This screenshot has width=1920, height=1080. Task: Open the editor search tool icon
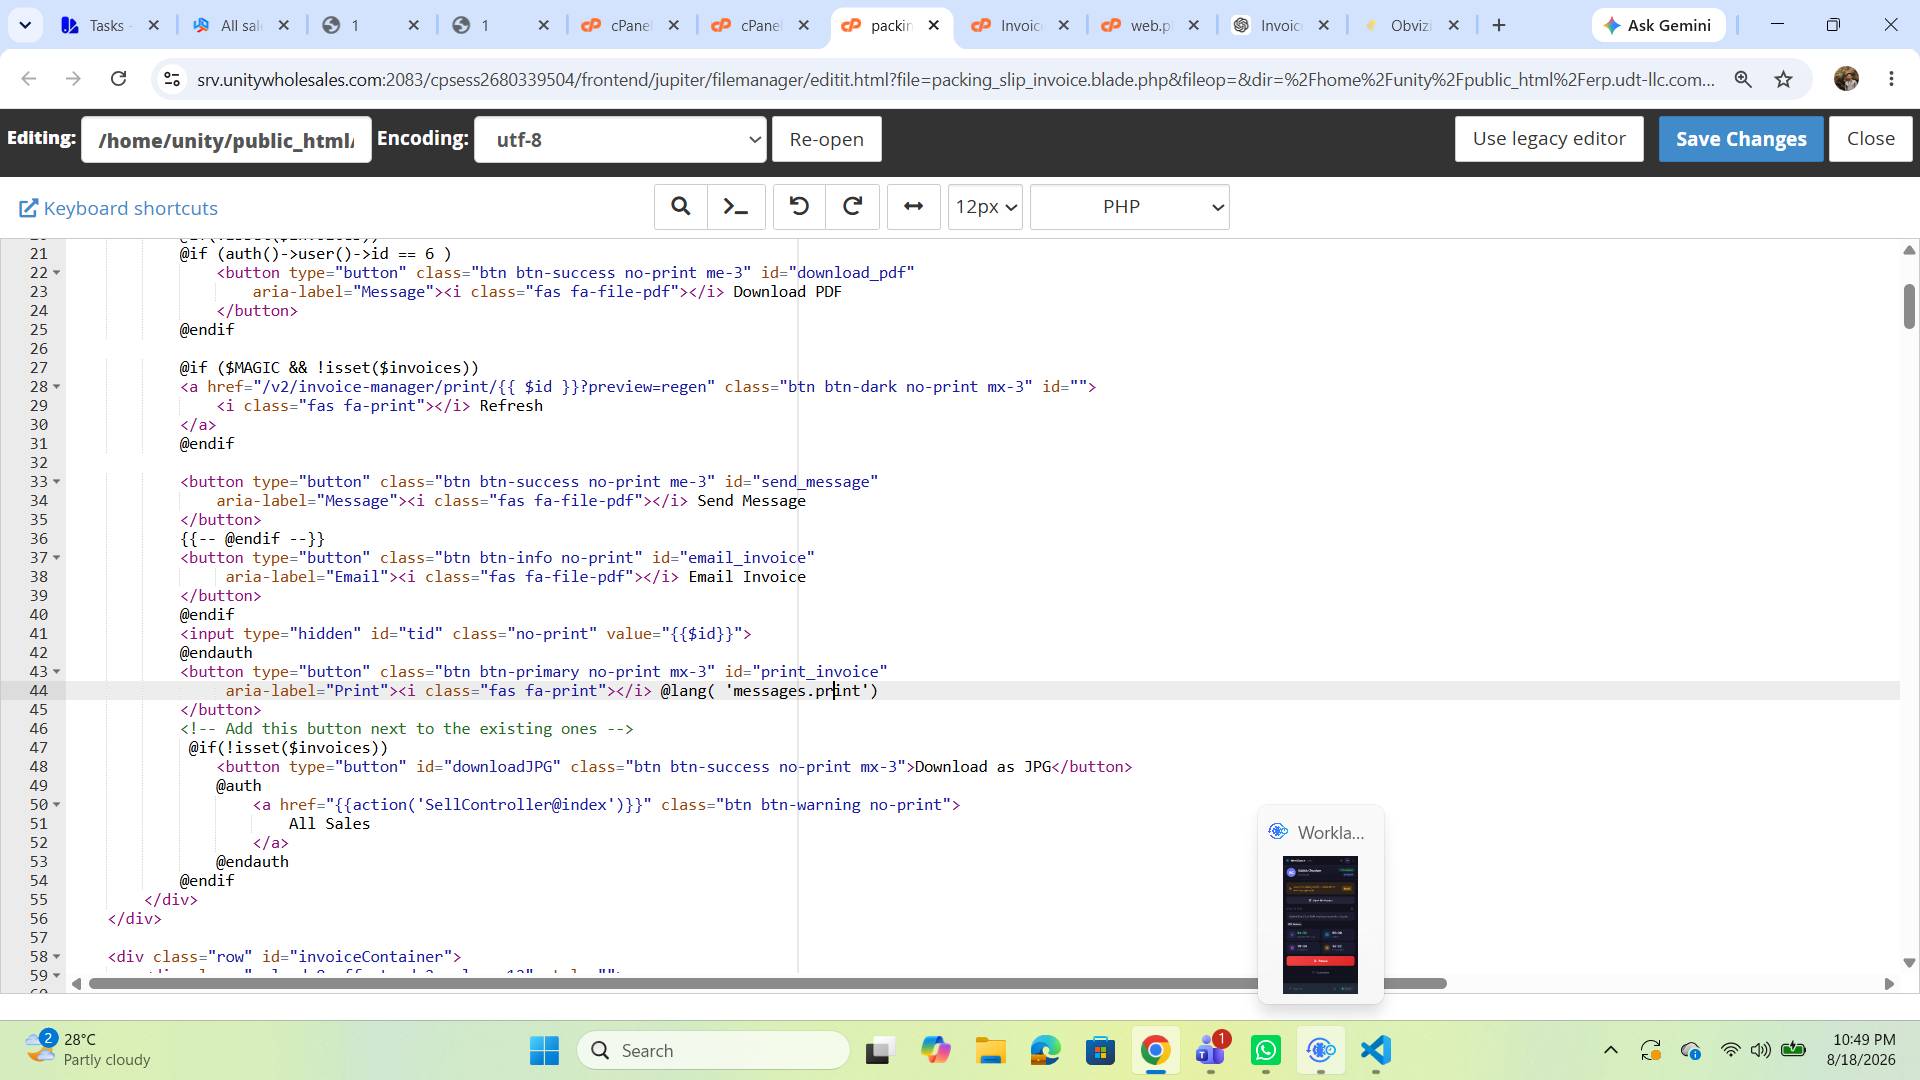coord(681,207)
